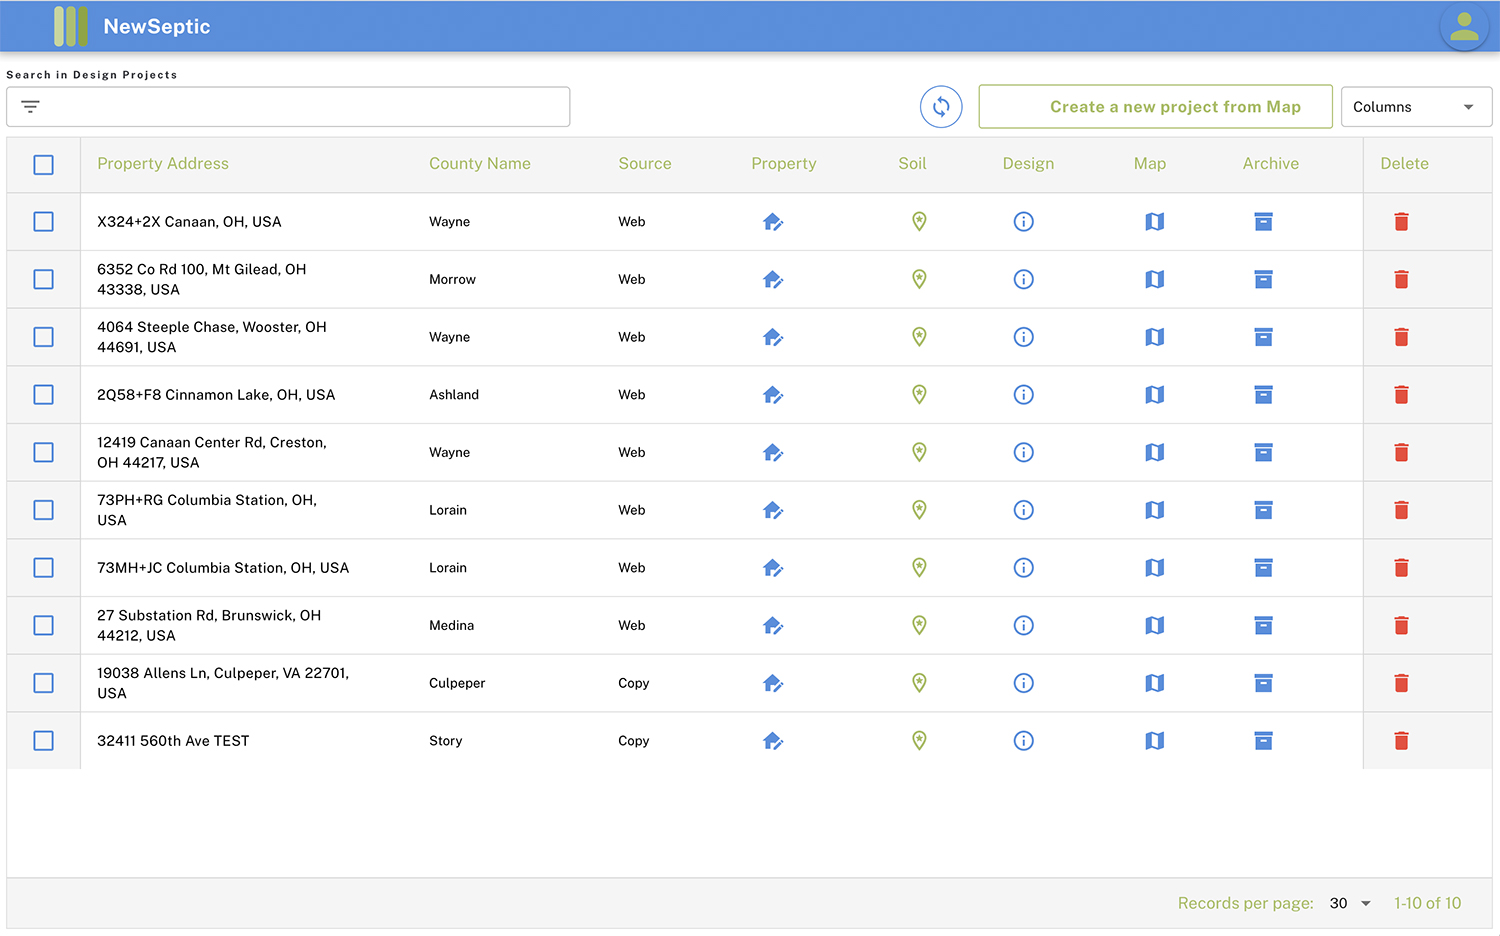Viewport: 1500px width, 936px height.
Task: Open soil pin for 73PH+RG Columbia Station
Action: (919, 510)
